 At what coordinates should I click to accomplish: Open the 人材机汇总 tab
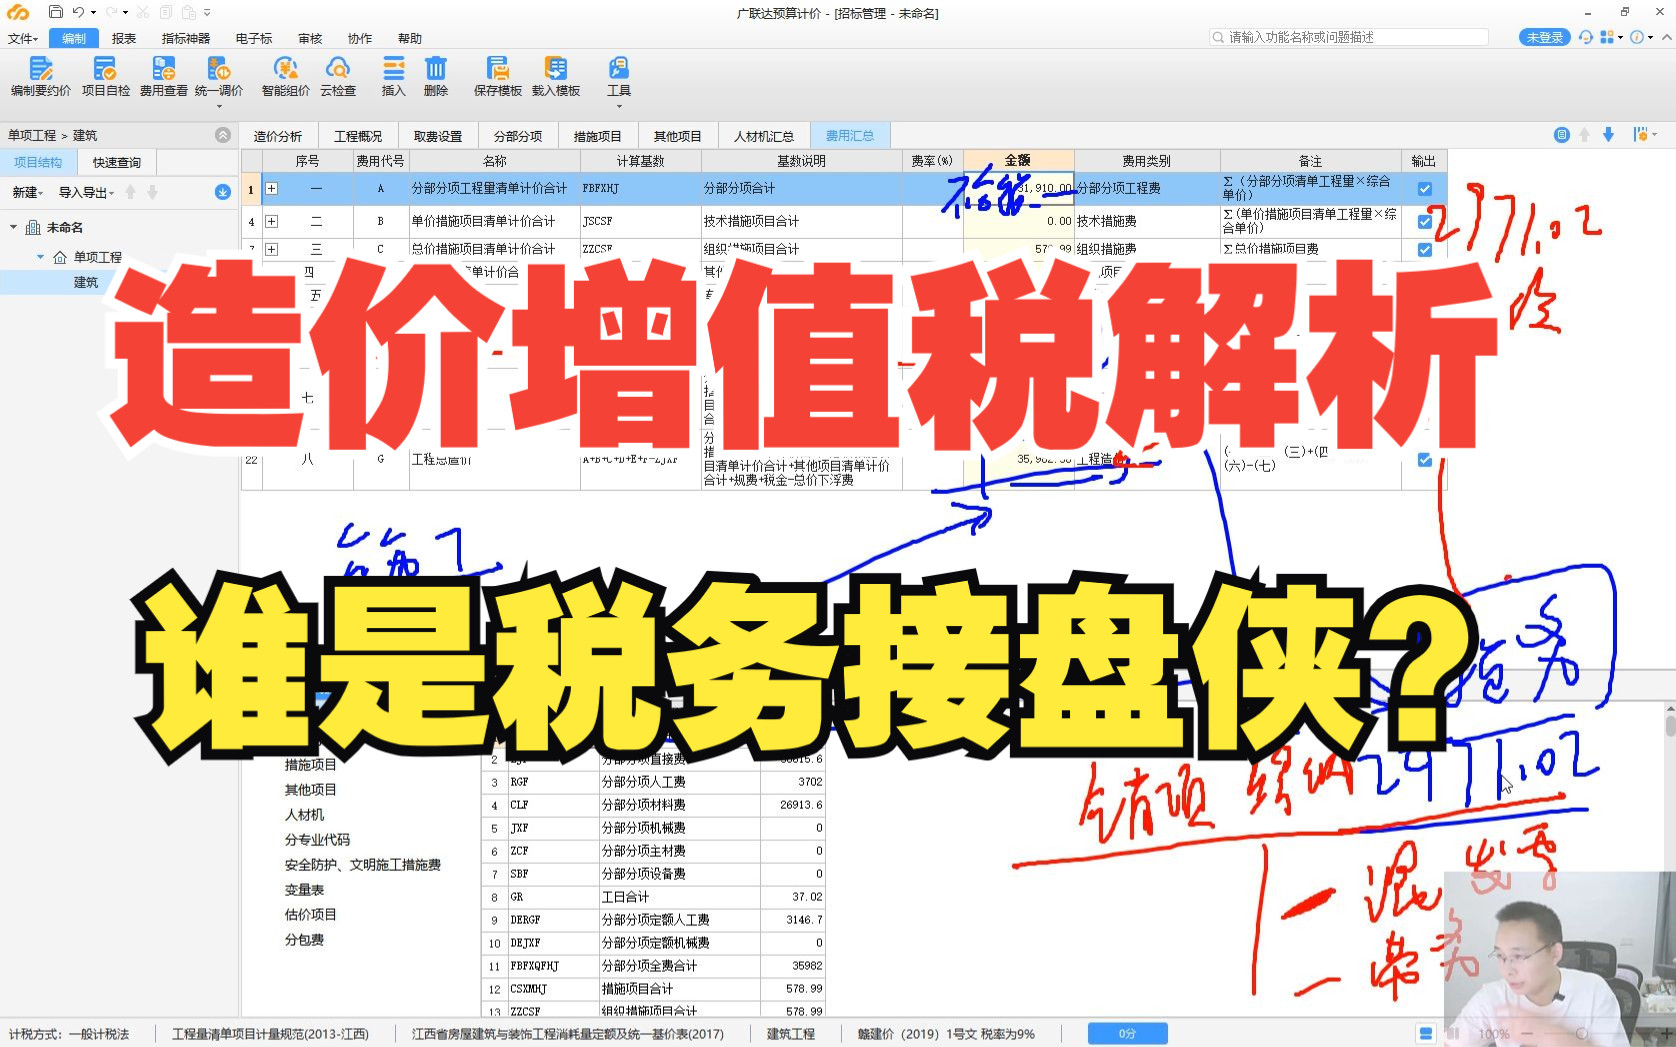tap(764, 136)
